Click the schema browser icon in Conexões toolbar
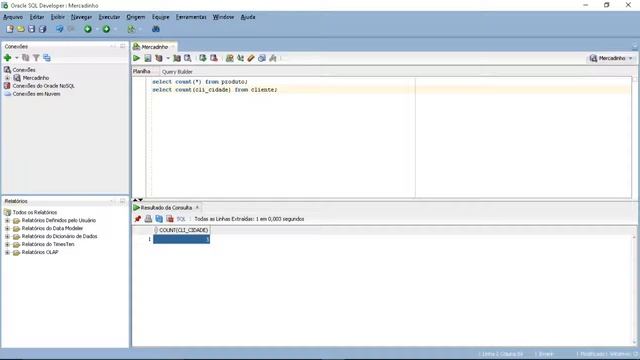Screen dimensions: 640x360 coord(47,58)
